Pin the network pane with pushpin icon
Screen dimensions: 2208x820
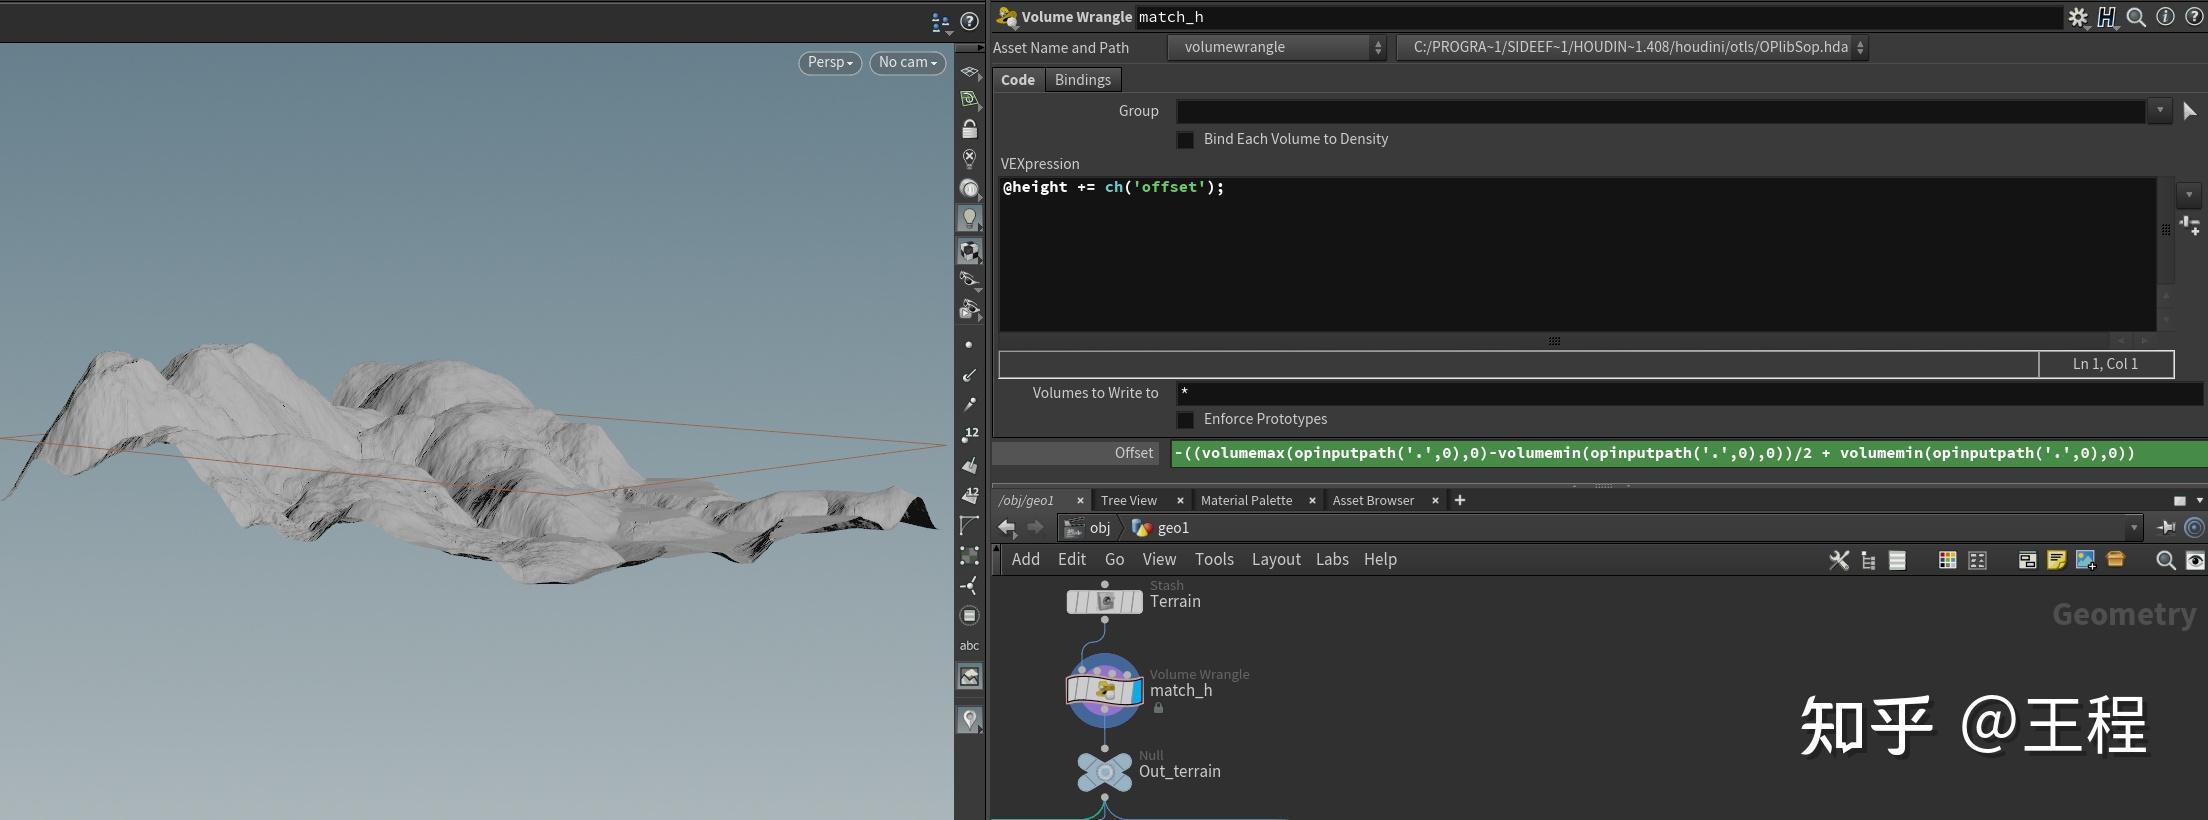click(2166, 527)
